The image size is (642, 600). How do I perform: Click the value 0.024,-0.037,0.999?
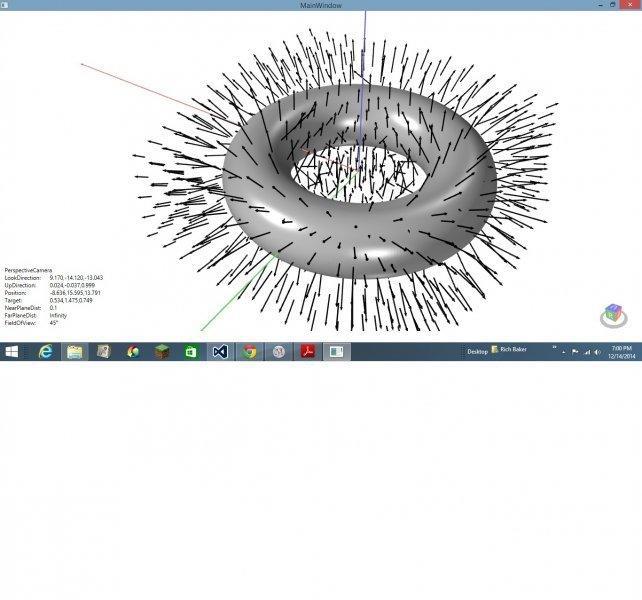pos(72,285)
